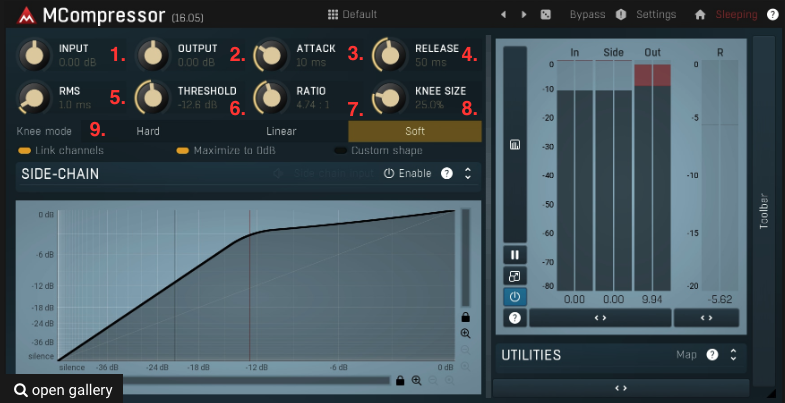Click the Map button in Utilities
The image size is (785, 403).
[686, 355]
